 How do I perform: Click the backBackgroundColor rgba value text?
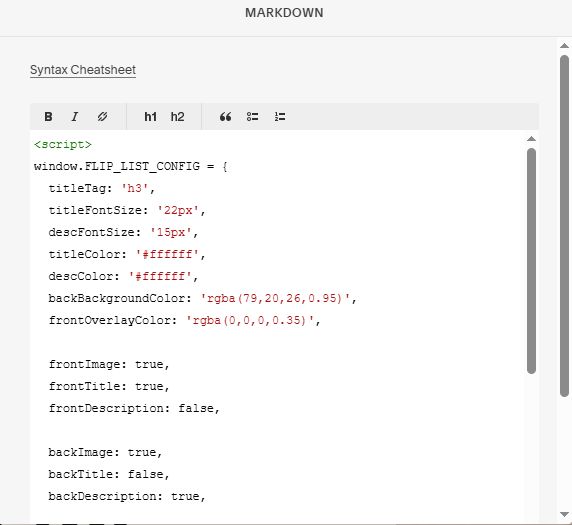(x=275, y=298)
